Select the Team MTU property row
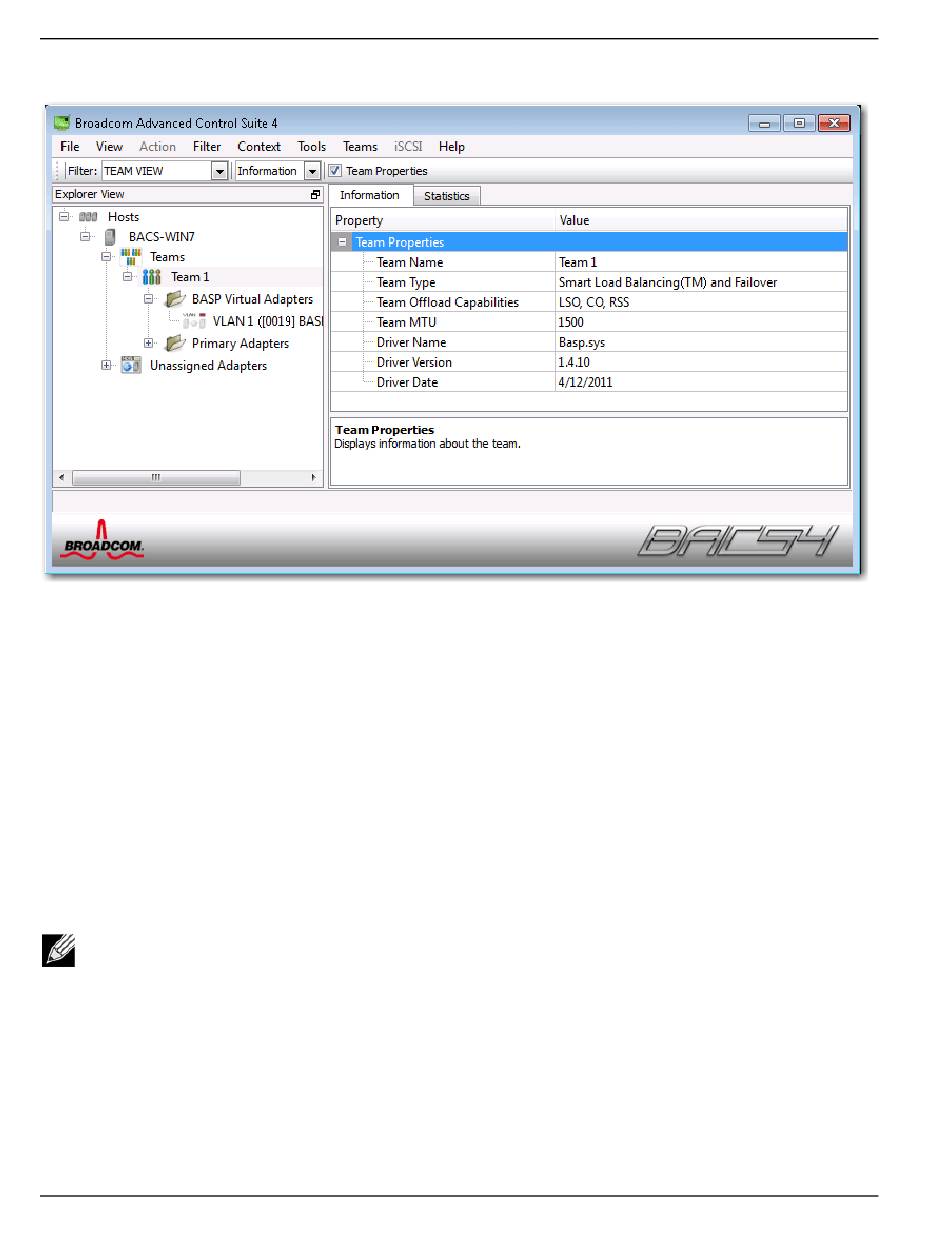 589,322
